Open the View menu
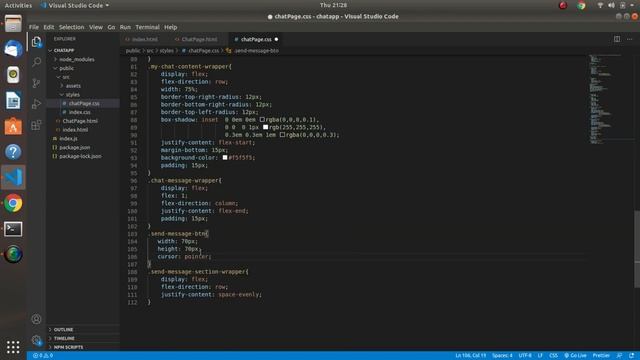Image resolution: width=640 pixels, height=360 pixels. pyautogui.click(x=96, y=27)
